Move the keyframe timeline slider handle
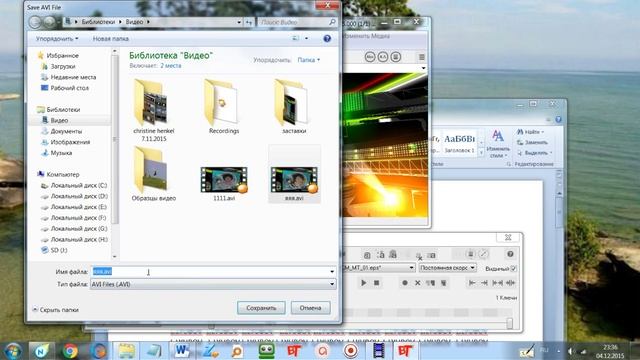Viewport: 640px width, 360px height. (x=510, y=323)
